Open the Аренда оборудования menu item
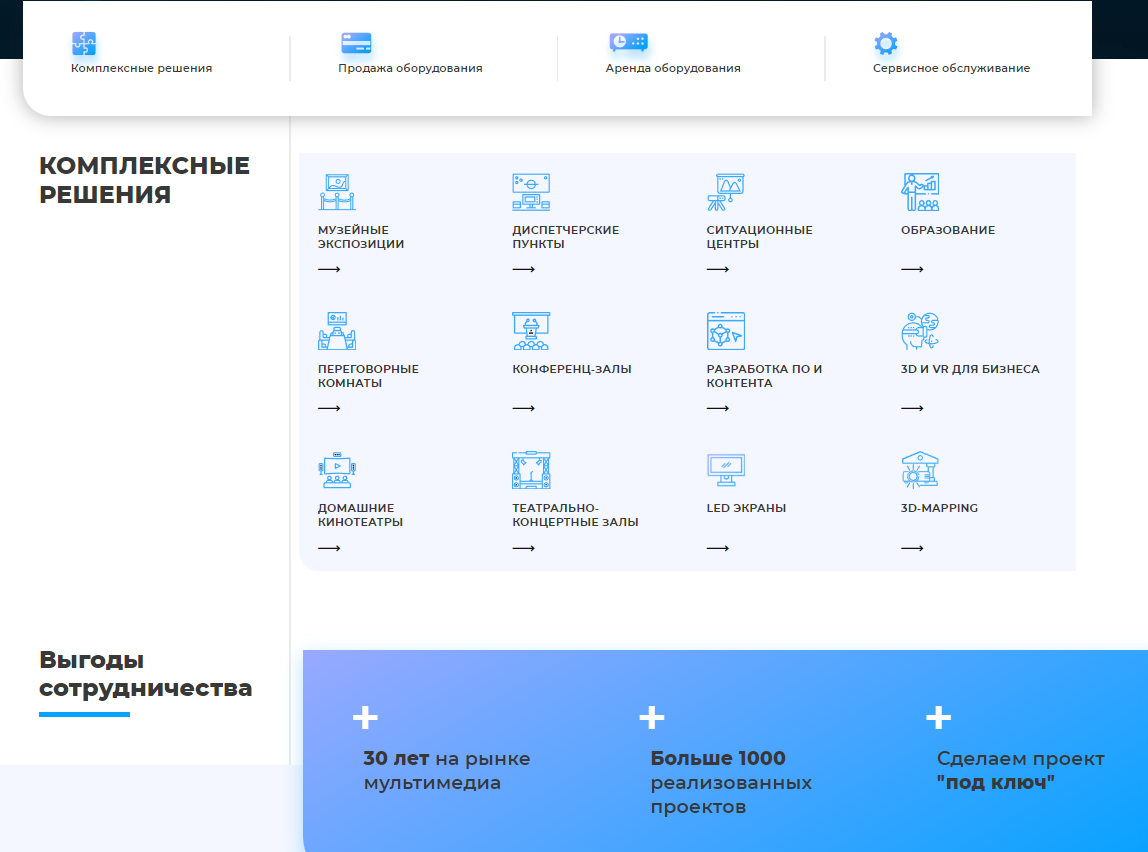1148x852 pixels. [x=673, y=69]
